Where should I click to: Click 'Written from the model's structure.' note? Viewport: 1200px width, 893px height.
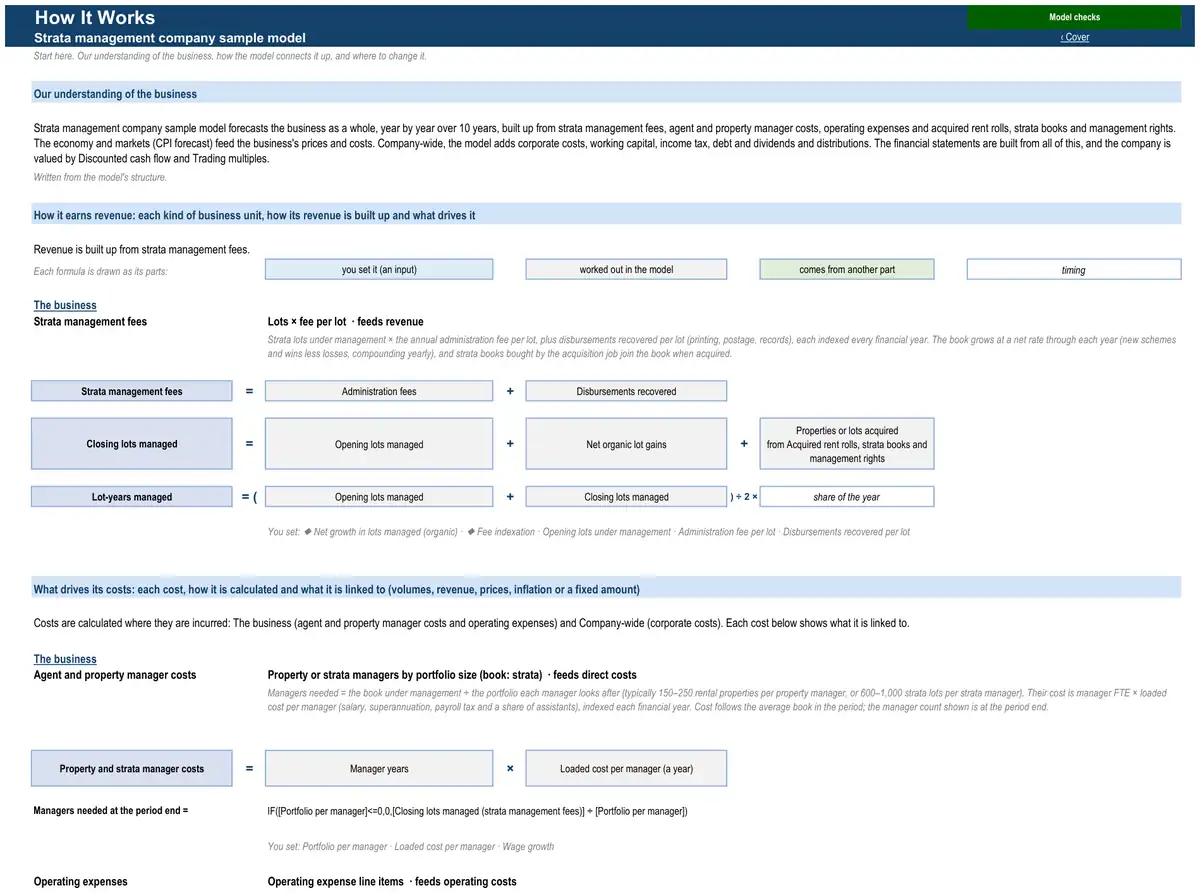(100, 177)
